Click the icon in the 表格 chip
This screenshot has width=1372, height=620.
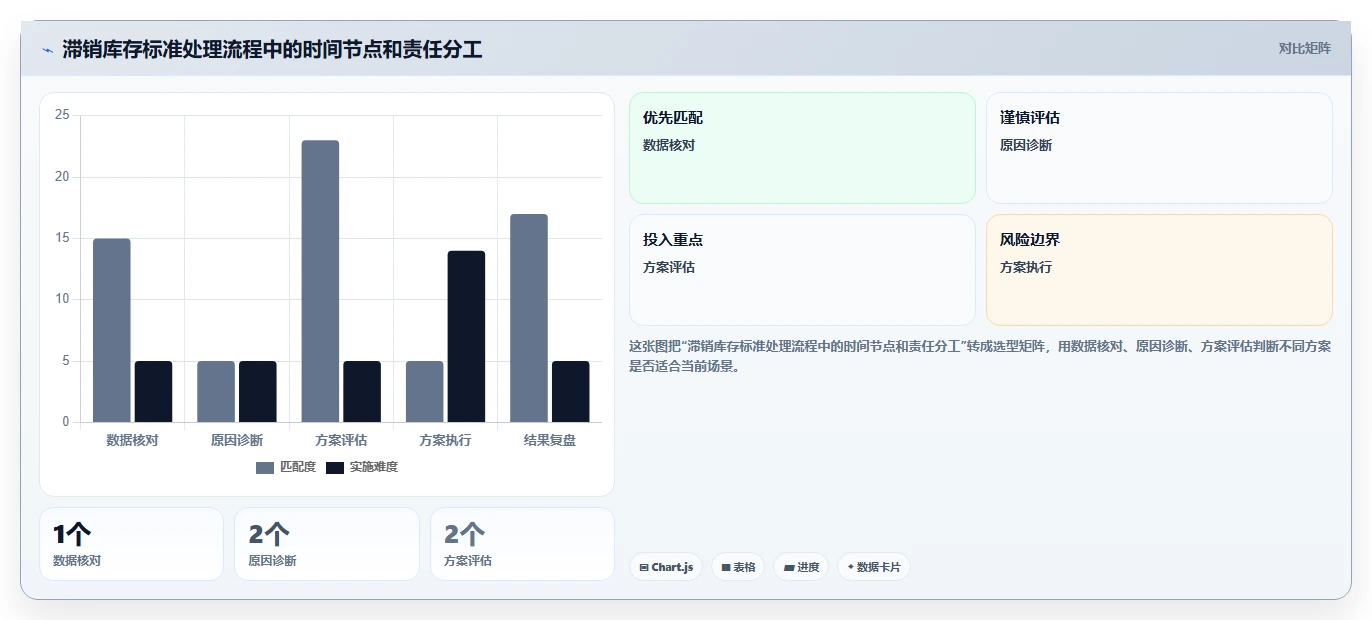(x=726, y=567)
